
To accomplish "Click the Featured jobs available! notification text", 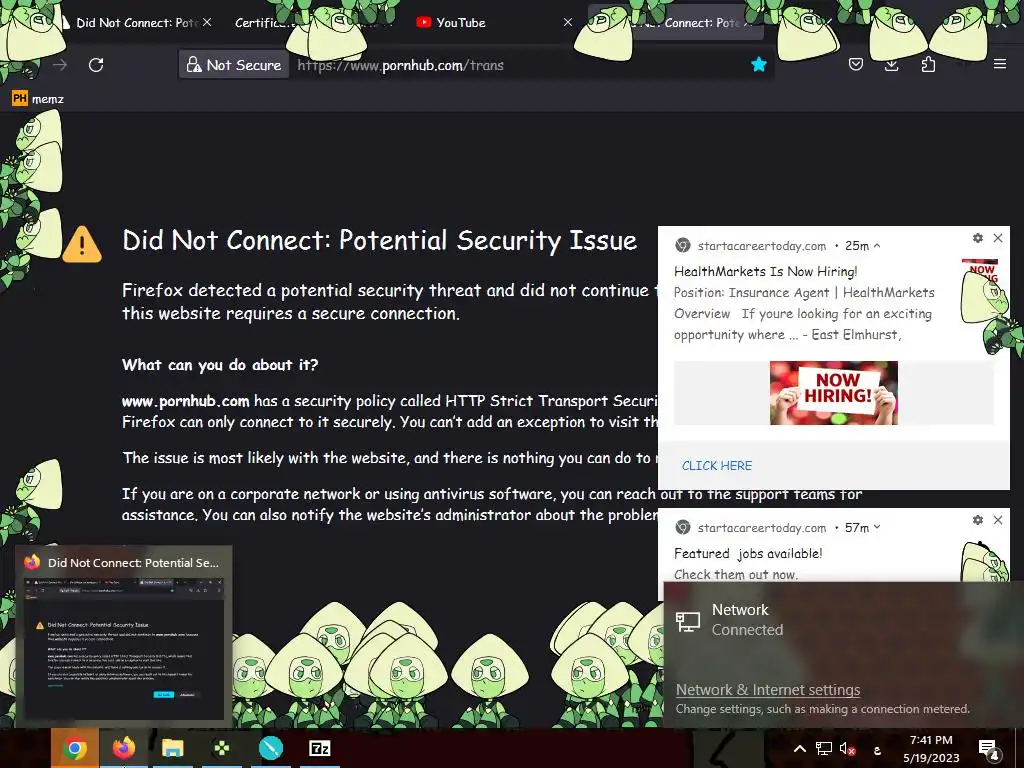I will 748,553.
